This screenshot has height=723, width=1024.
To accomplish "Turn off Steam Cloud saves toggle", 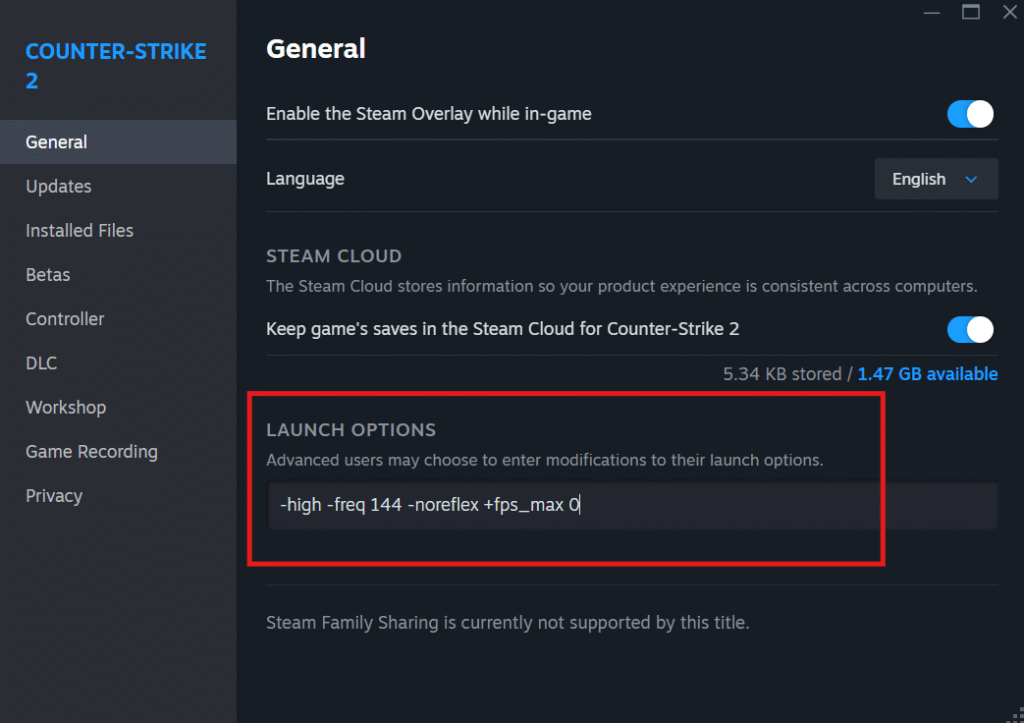I will tap(970, 329).
